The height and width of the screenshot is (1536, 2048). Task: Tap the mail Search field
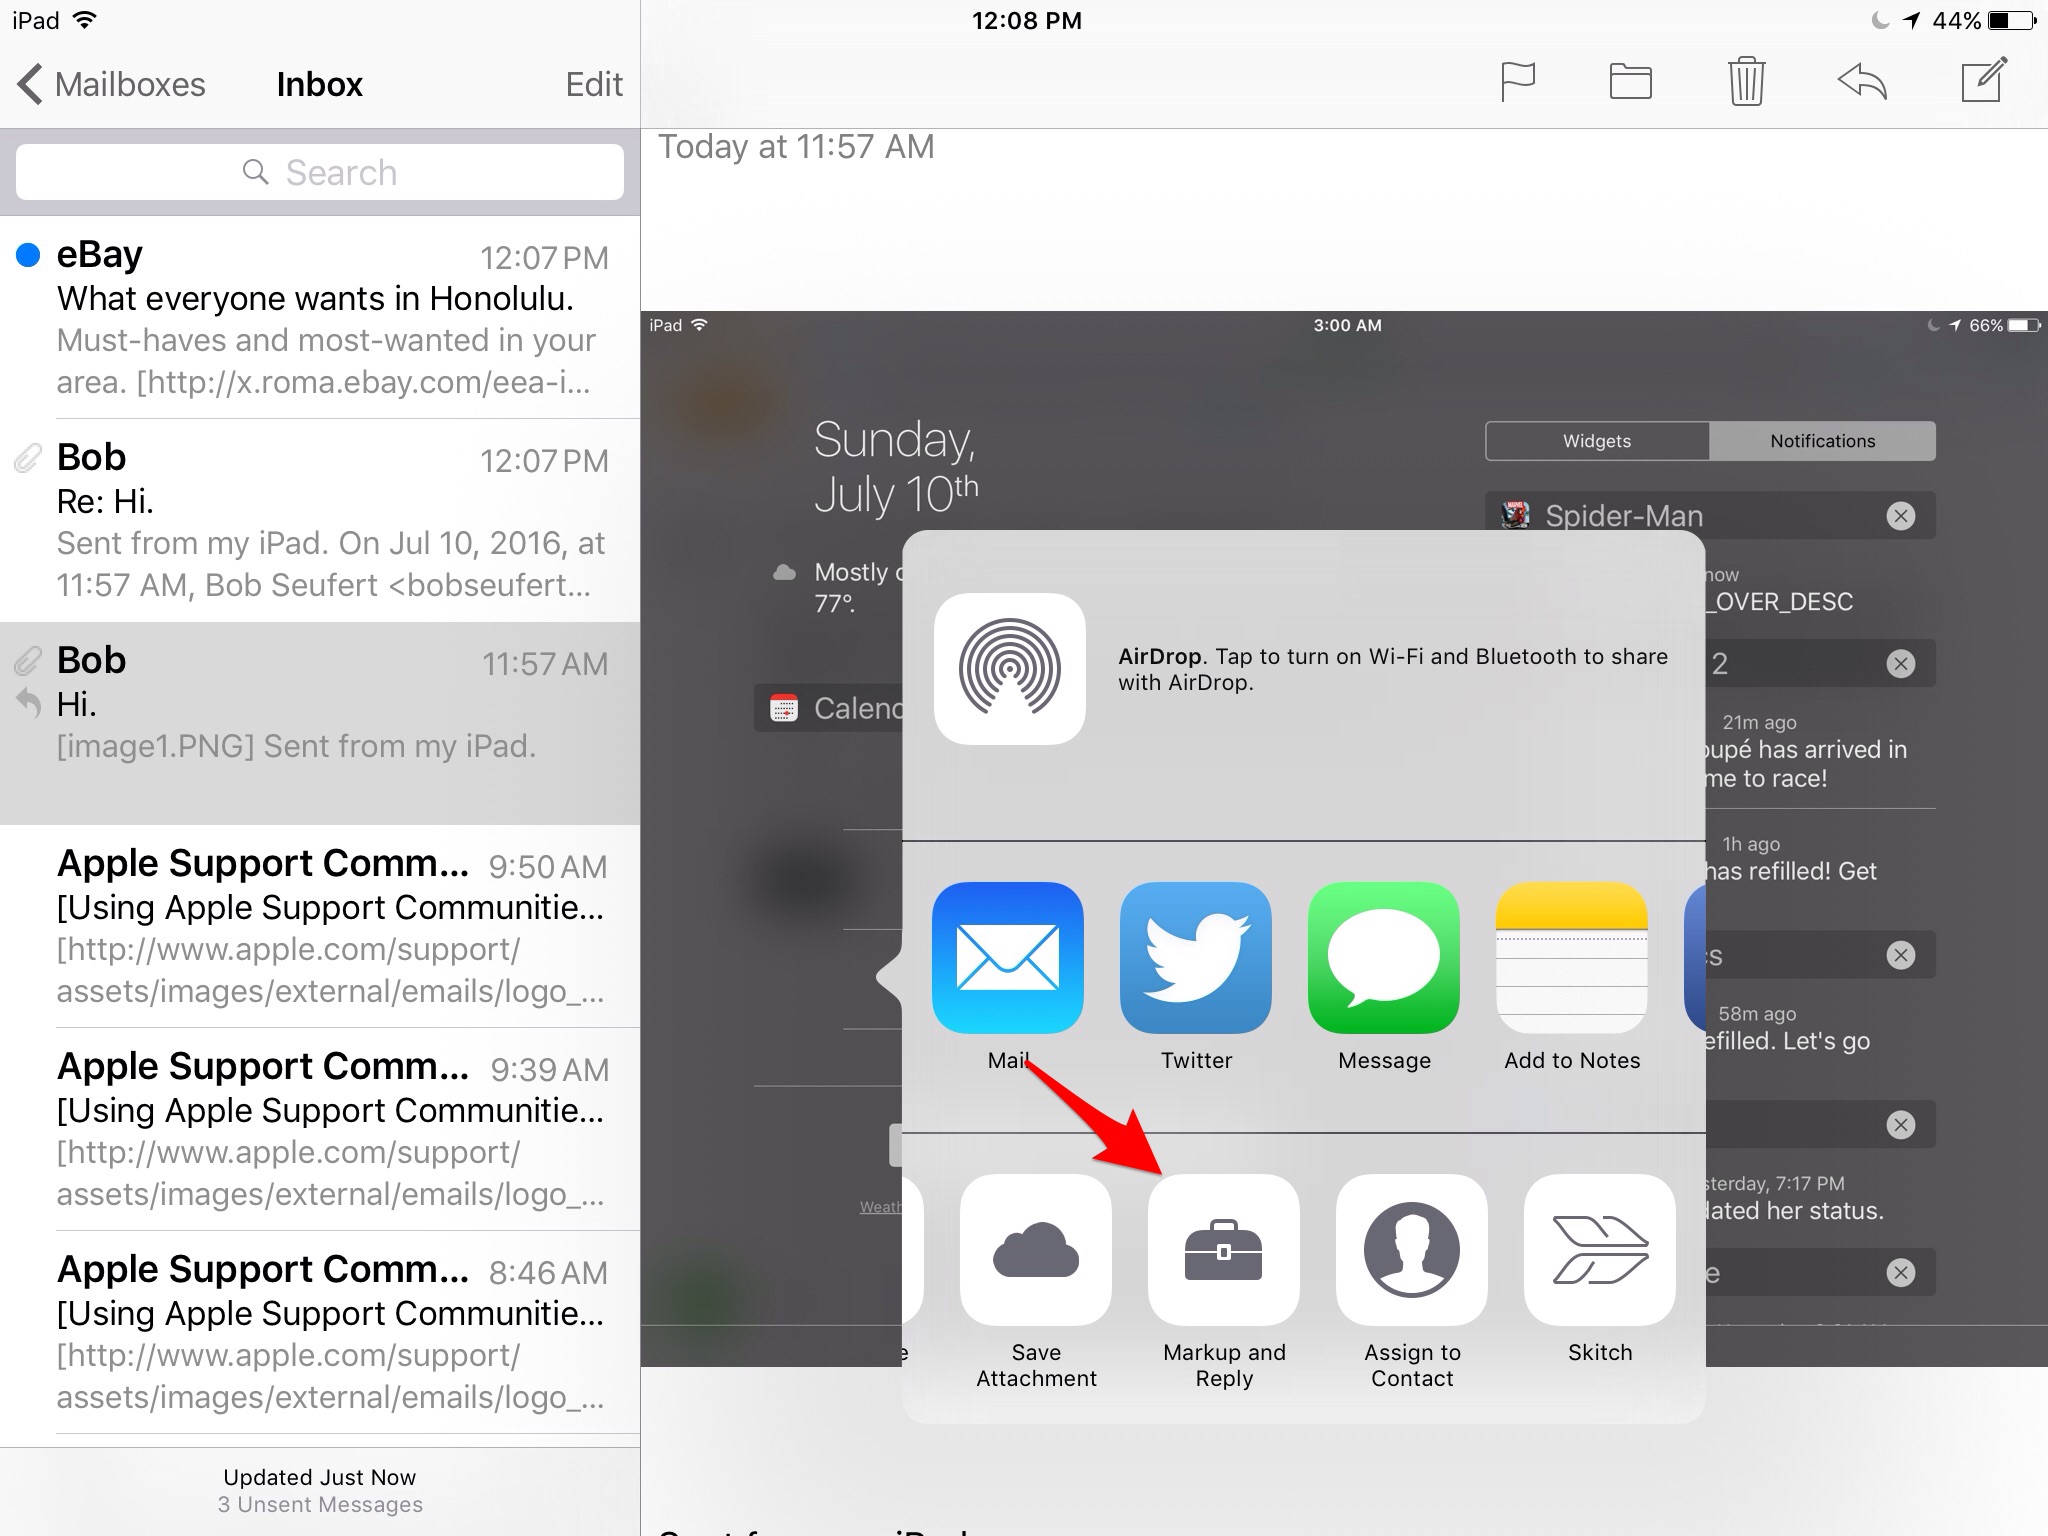click(320, 172)
